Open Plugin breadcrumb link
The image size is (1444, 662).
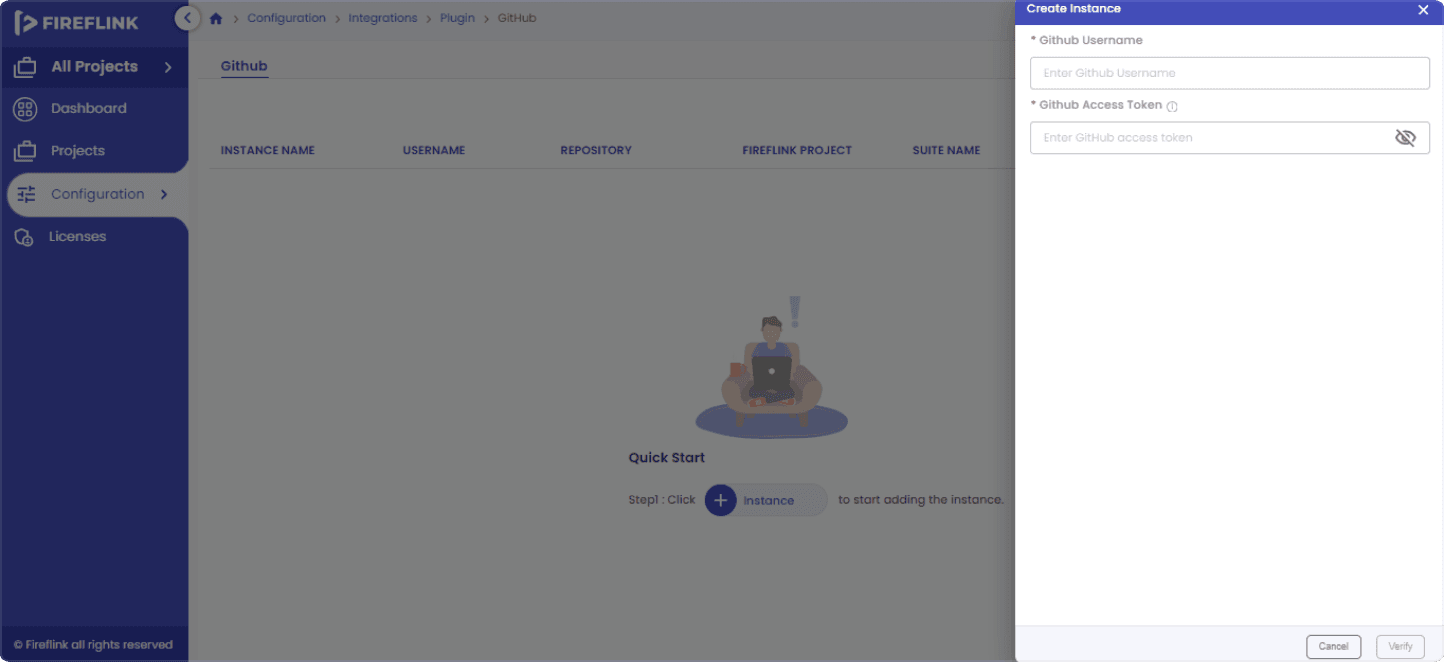tap(457, 18)
